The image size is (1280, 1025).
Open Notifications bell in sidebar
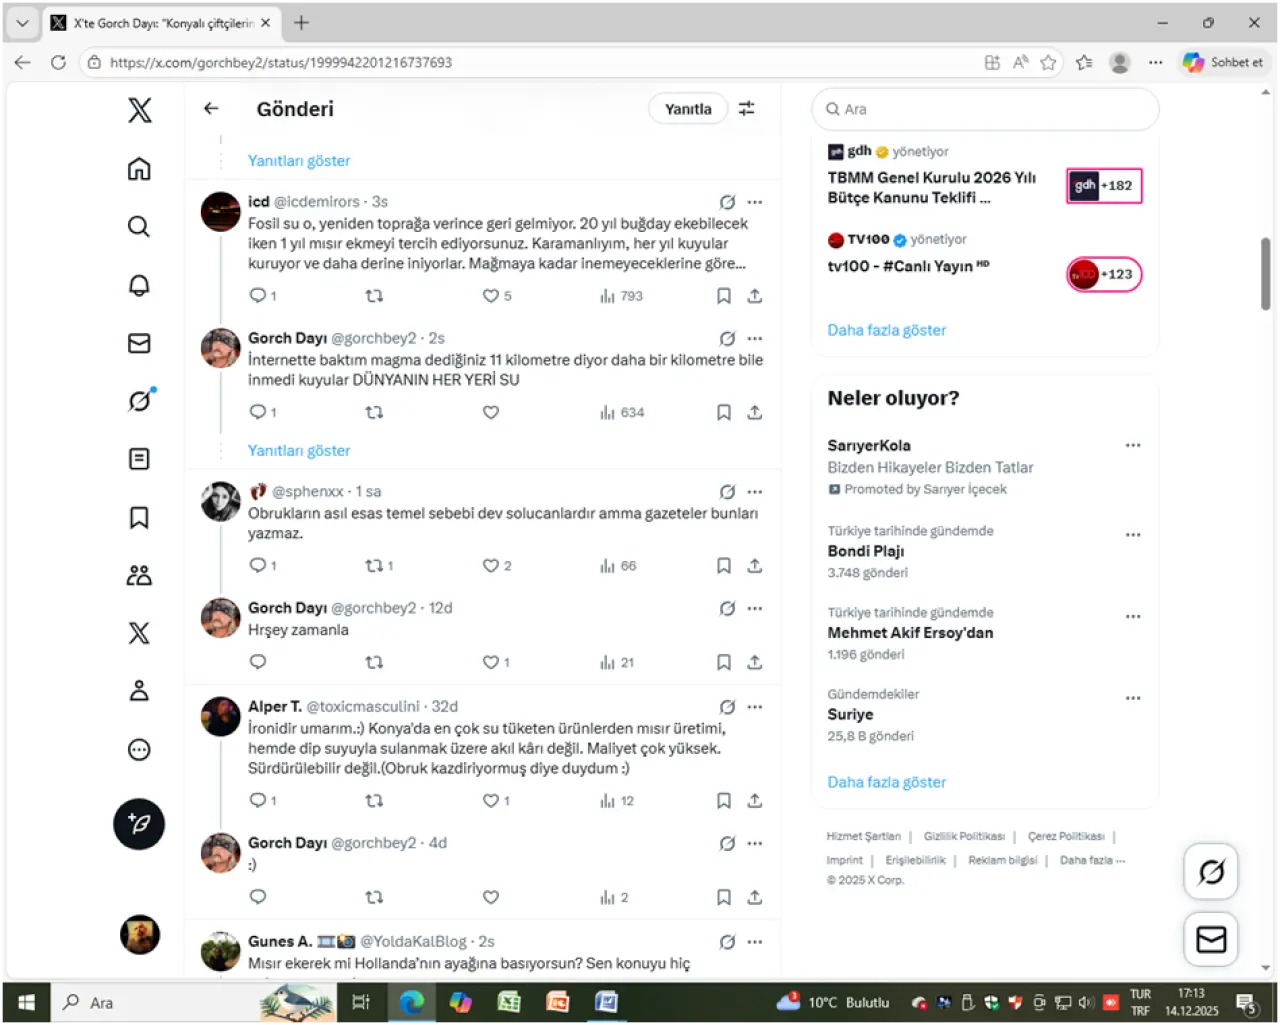tap(139, 285)
